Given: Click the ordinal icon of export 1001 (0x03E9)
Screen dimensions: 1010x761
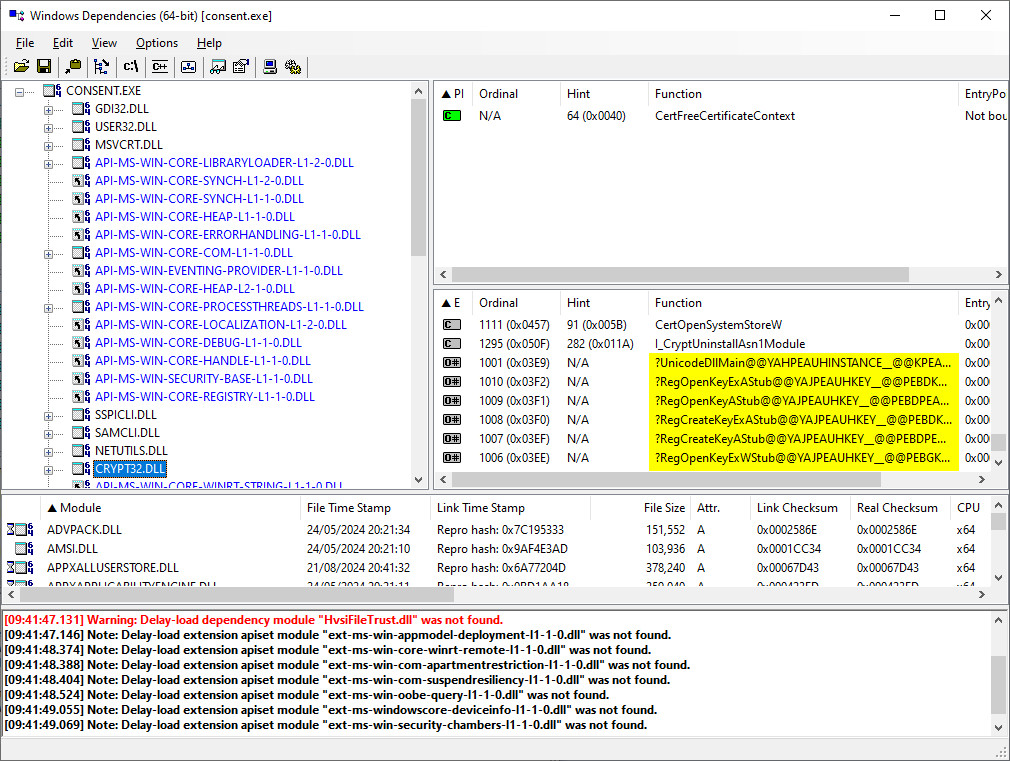Looking at the screenshot, I should coord(452,363).
